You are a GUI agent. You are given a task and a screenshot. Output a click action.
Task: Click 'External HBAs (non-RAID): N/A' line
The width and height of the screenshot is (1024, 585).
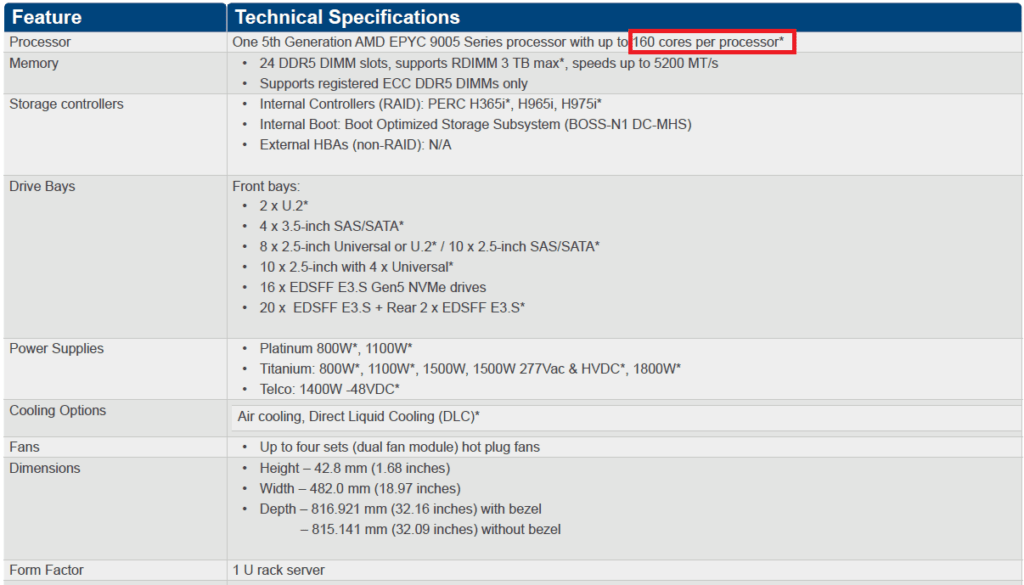355,144
